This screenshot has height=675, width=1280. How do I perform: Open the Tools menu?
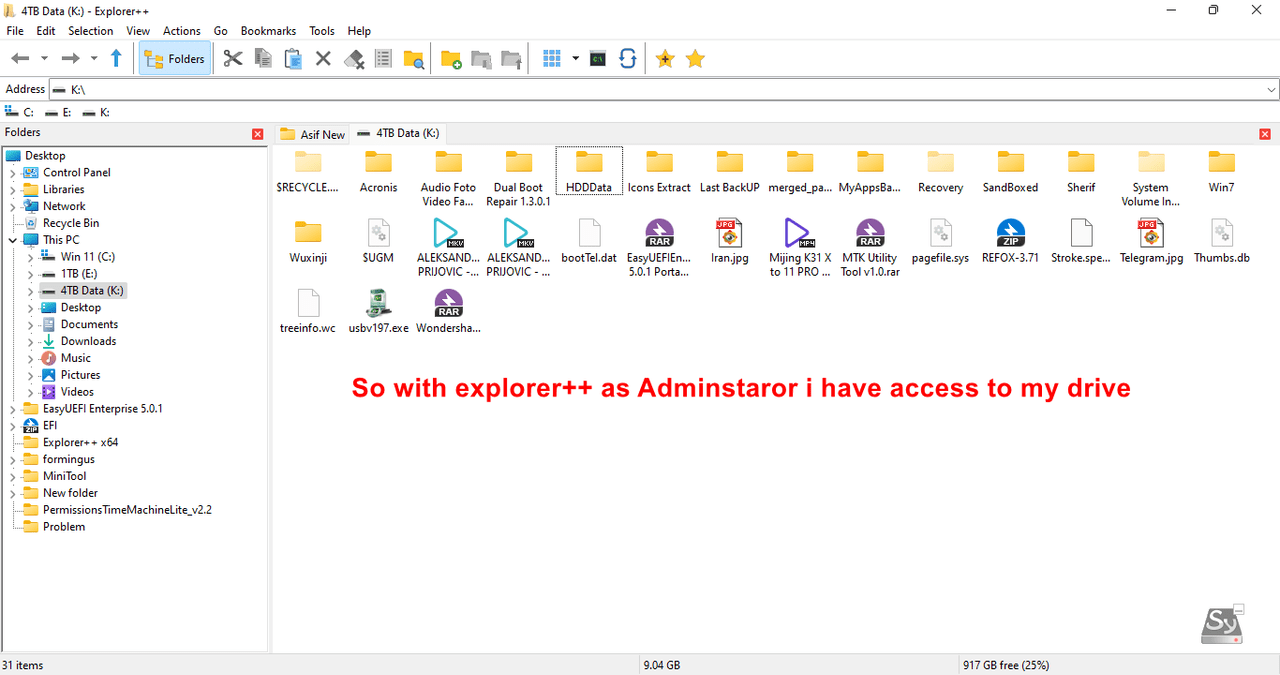[x=322, y=31]
